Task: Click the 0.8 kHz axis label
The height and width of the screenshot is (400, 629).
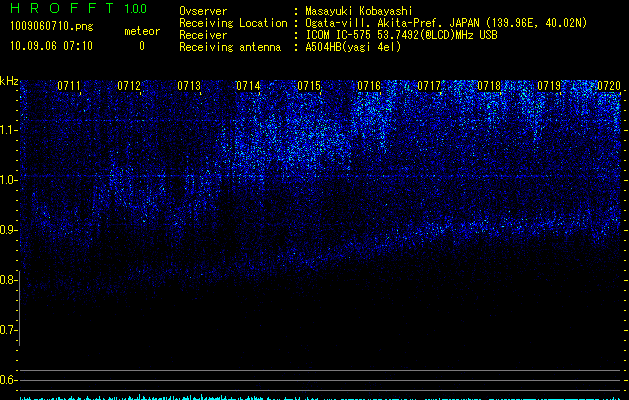Action: pos(8,280)
